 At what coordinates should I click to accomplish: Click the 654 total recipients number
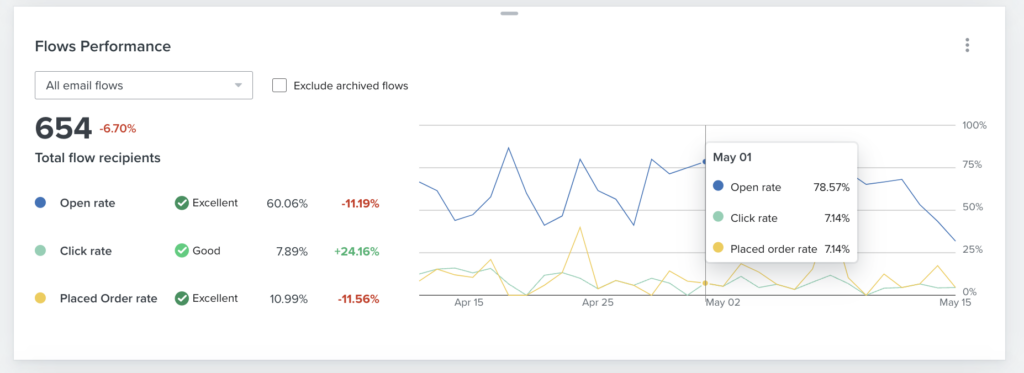click(x=63, y=129)
